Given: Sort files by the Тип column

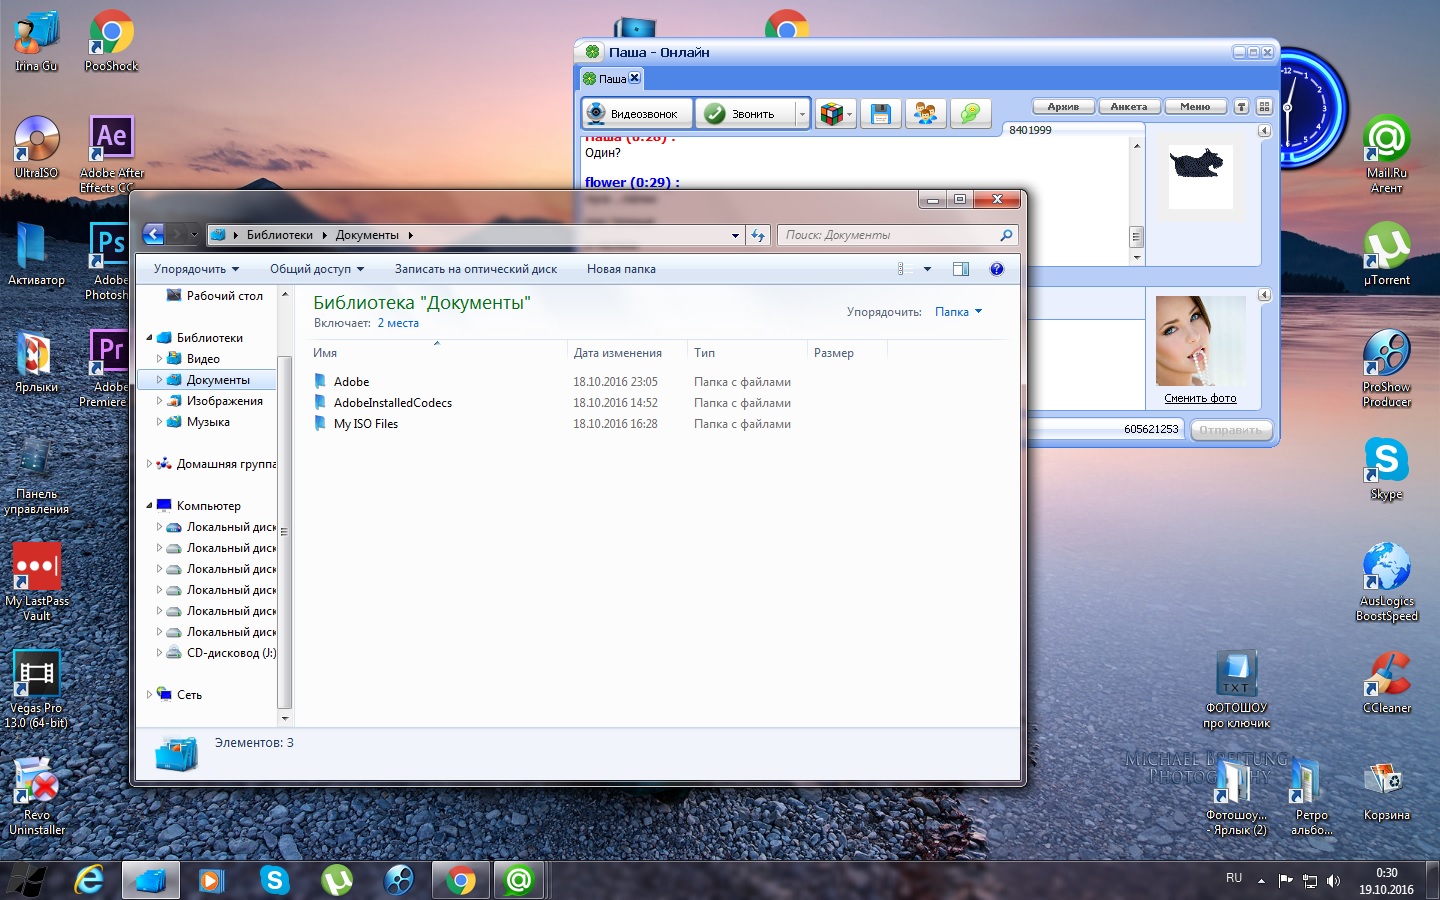Looking at the screenshot, I should [x=747, y=352].
